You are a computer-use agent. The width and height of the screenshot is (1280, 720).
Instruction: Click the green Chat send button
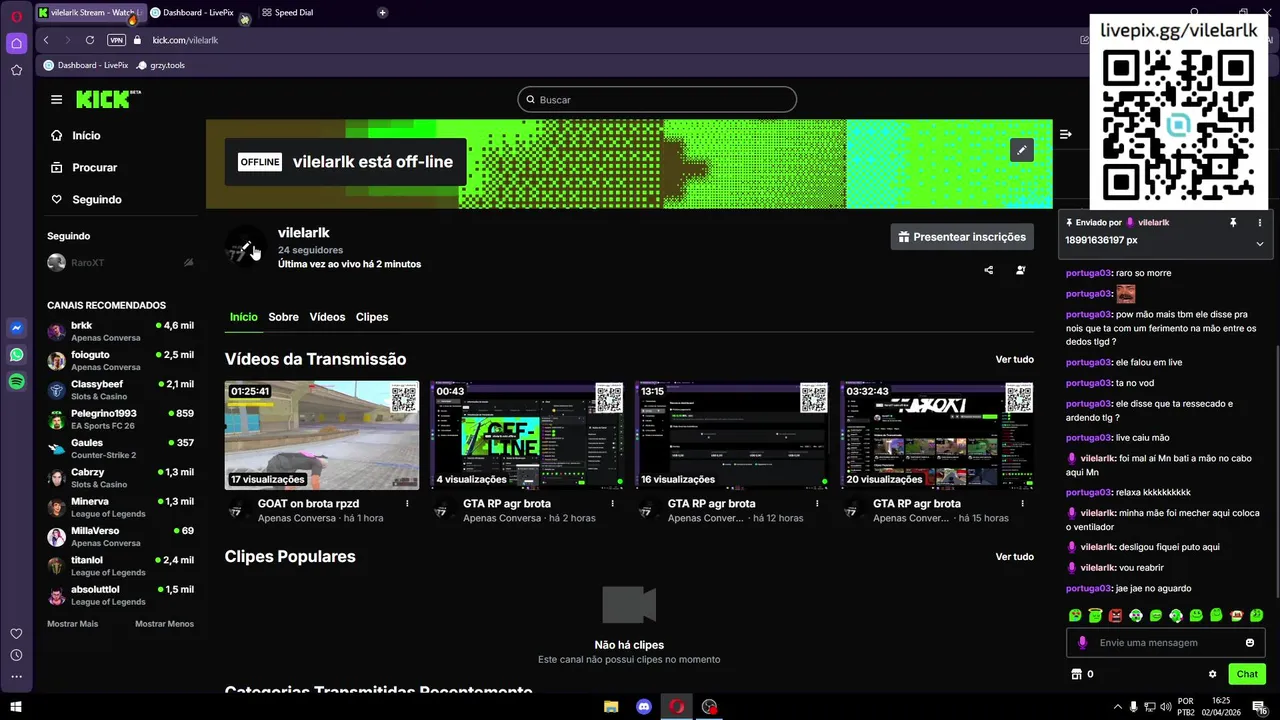point(1247,674)
